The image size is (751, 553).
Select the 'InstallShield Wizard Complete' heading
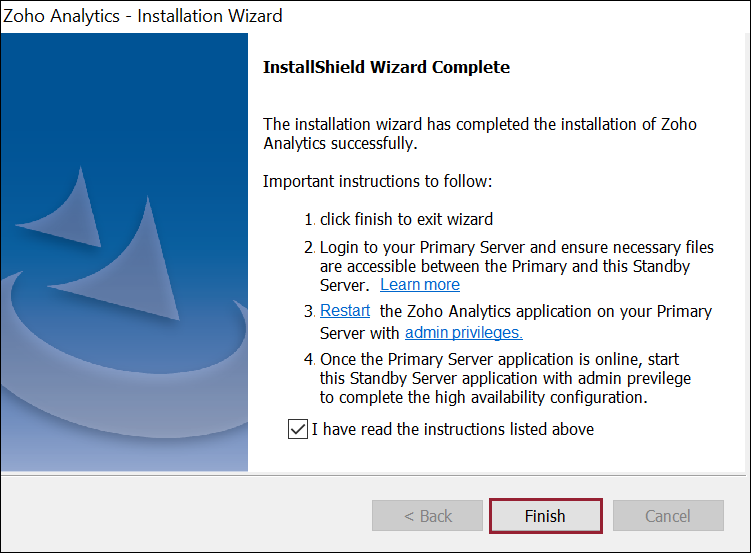coord(386,67)
